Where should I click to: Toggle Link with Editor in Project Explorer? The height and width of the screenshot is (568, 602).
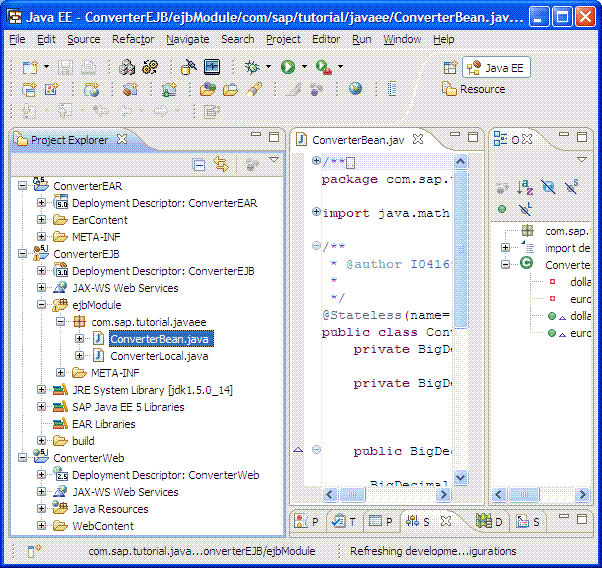pyautogui.click(x=221, y=165)
